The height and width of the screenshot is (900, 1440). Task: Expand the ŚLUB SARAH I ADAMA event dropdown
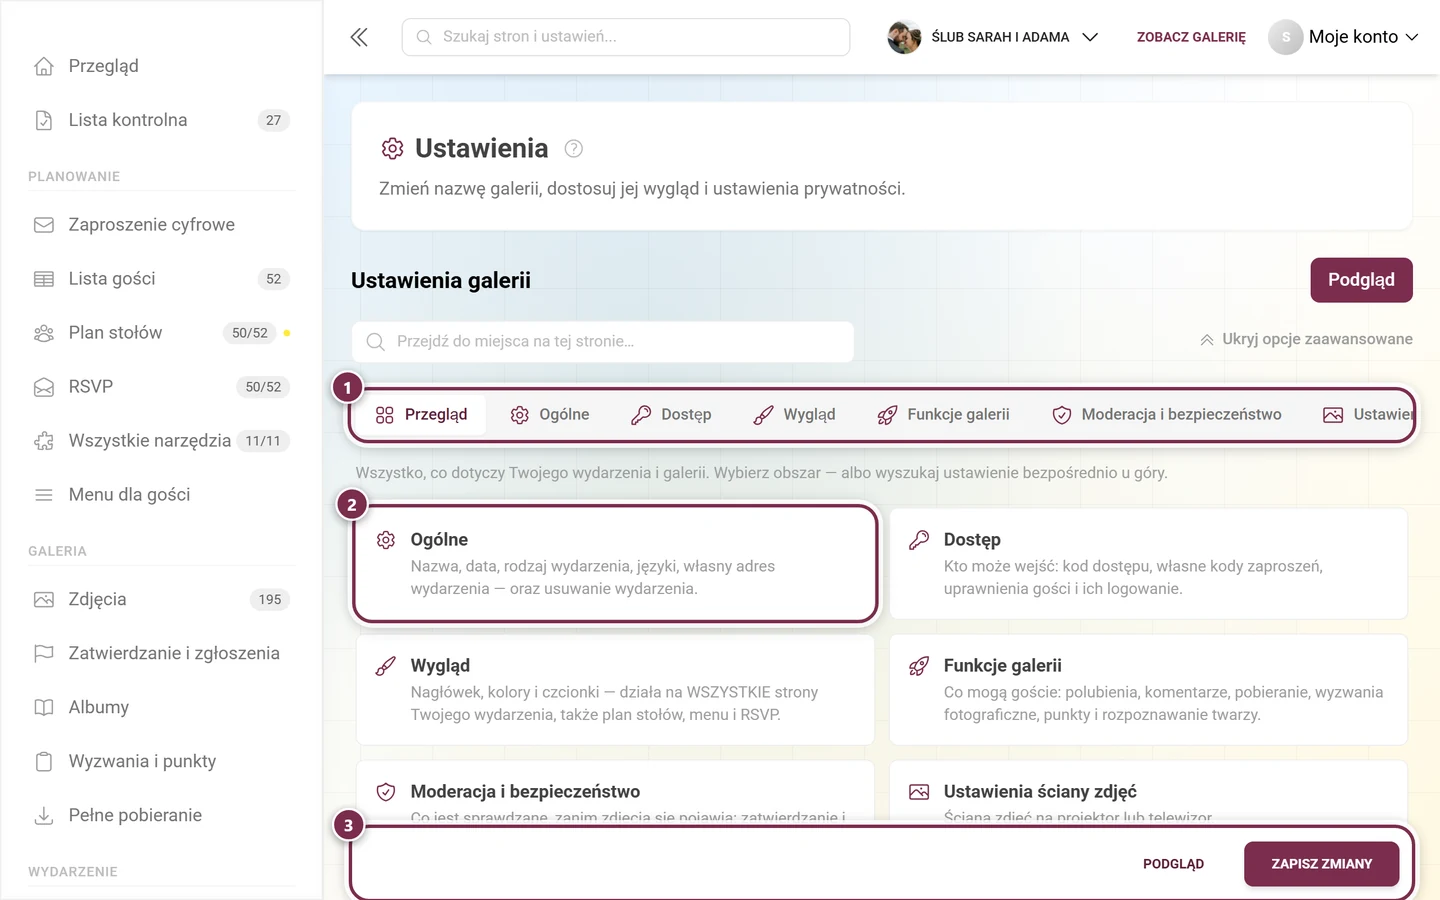point(993,37)
